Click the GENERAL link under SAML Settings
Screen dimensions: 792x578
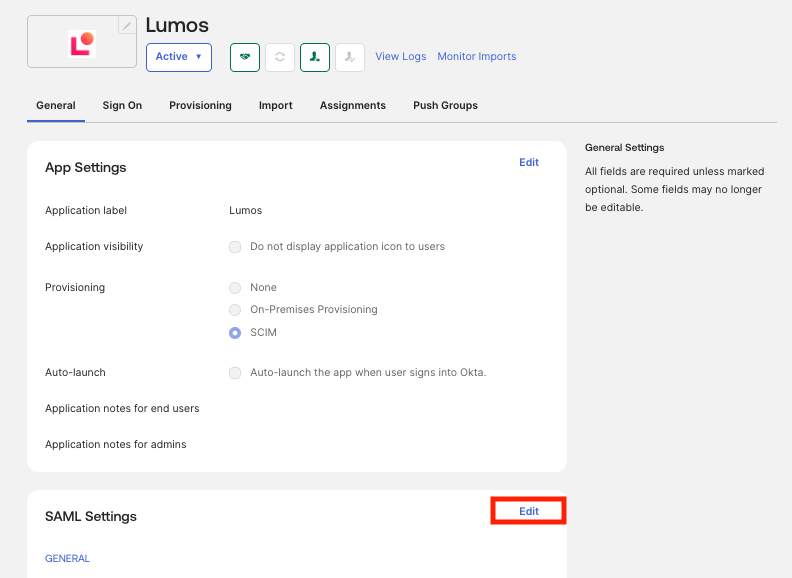(x=67, y=558)
